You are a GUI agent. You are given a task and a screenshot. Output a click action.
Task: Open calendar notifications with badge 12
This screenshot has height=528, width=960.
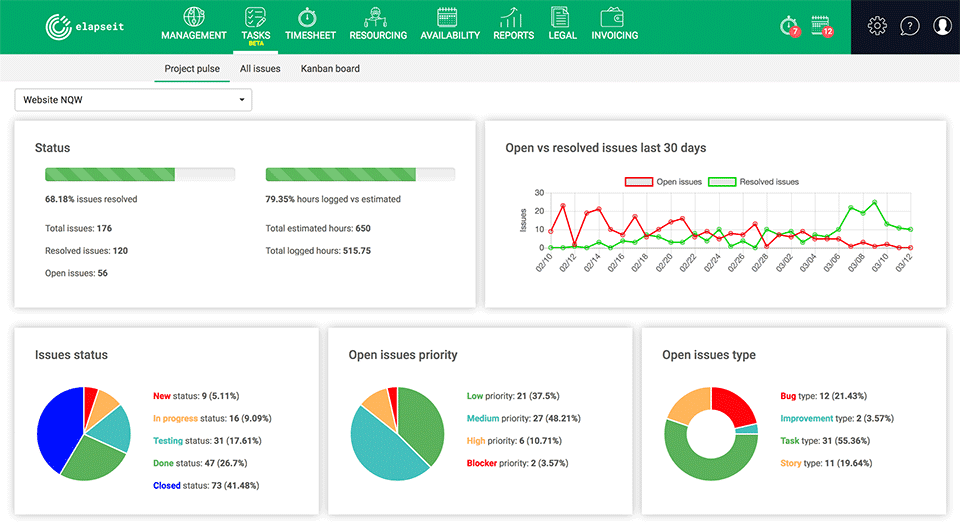tap(821, 26)
